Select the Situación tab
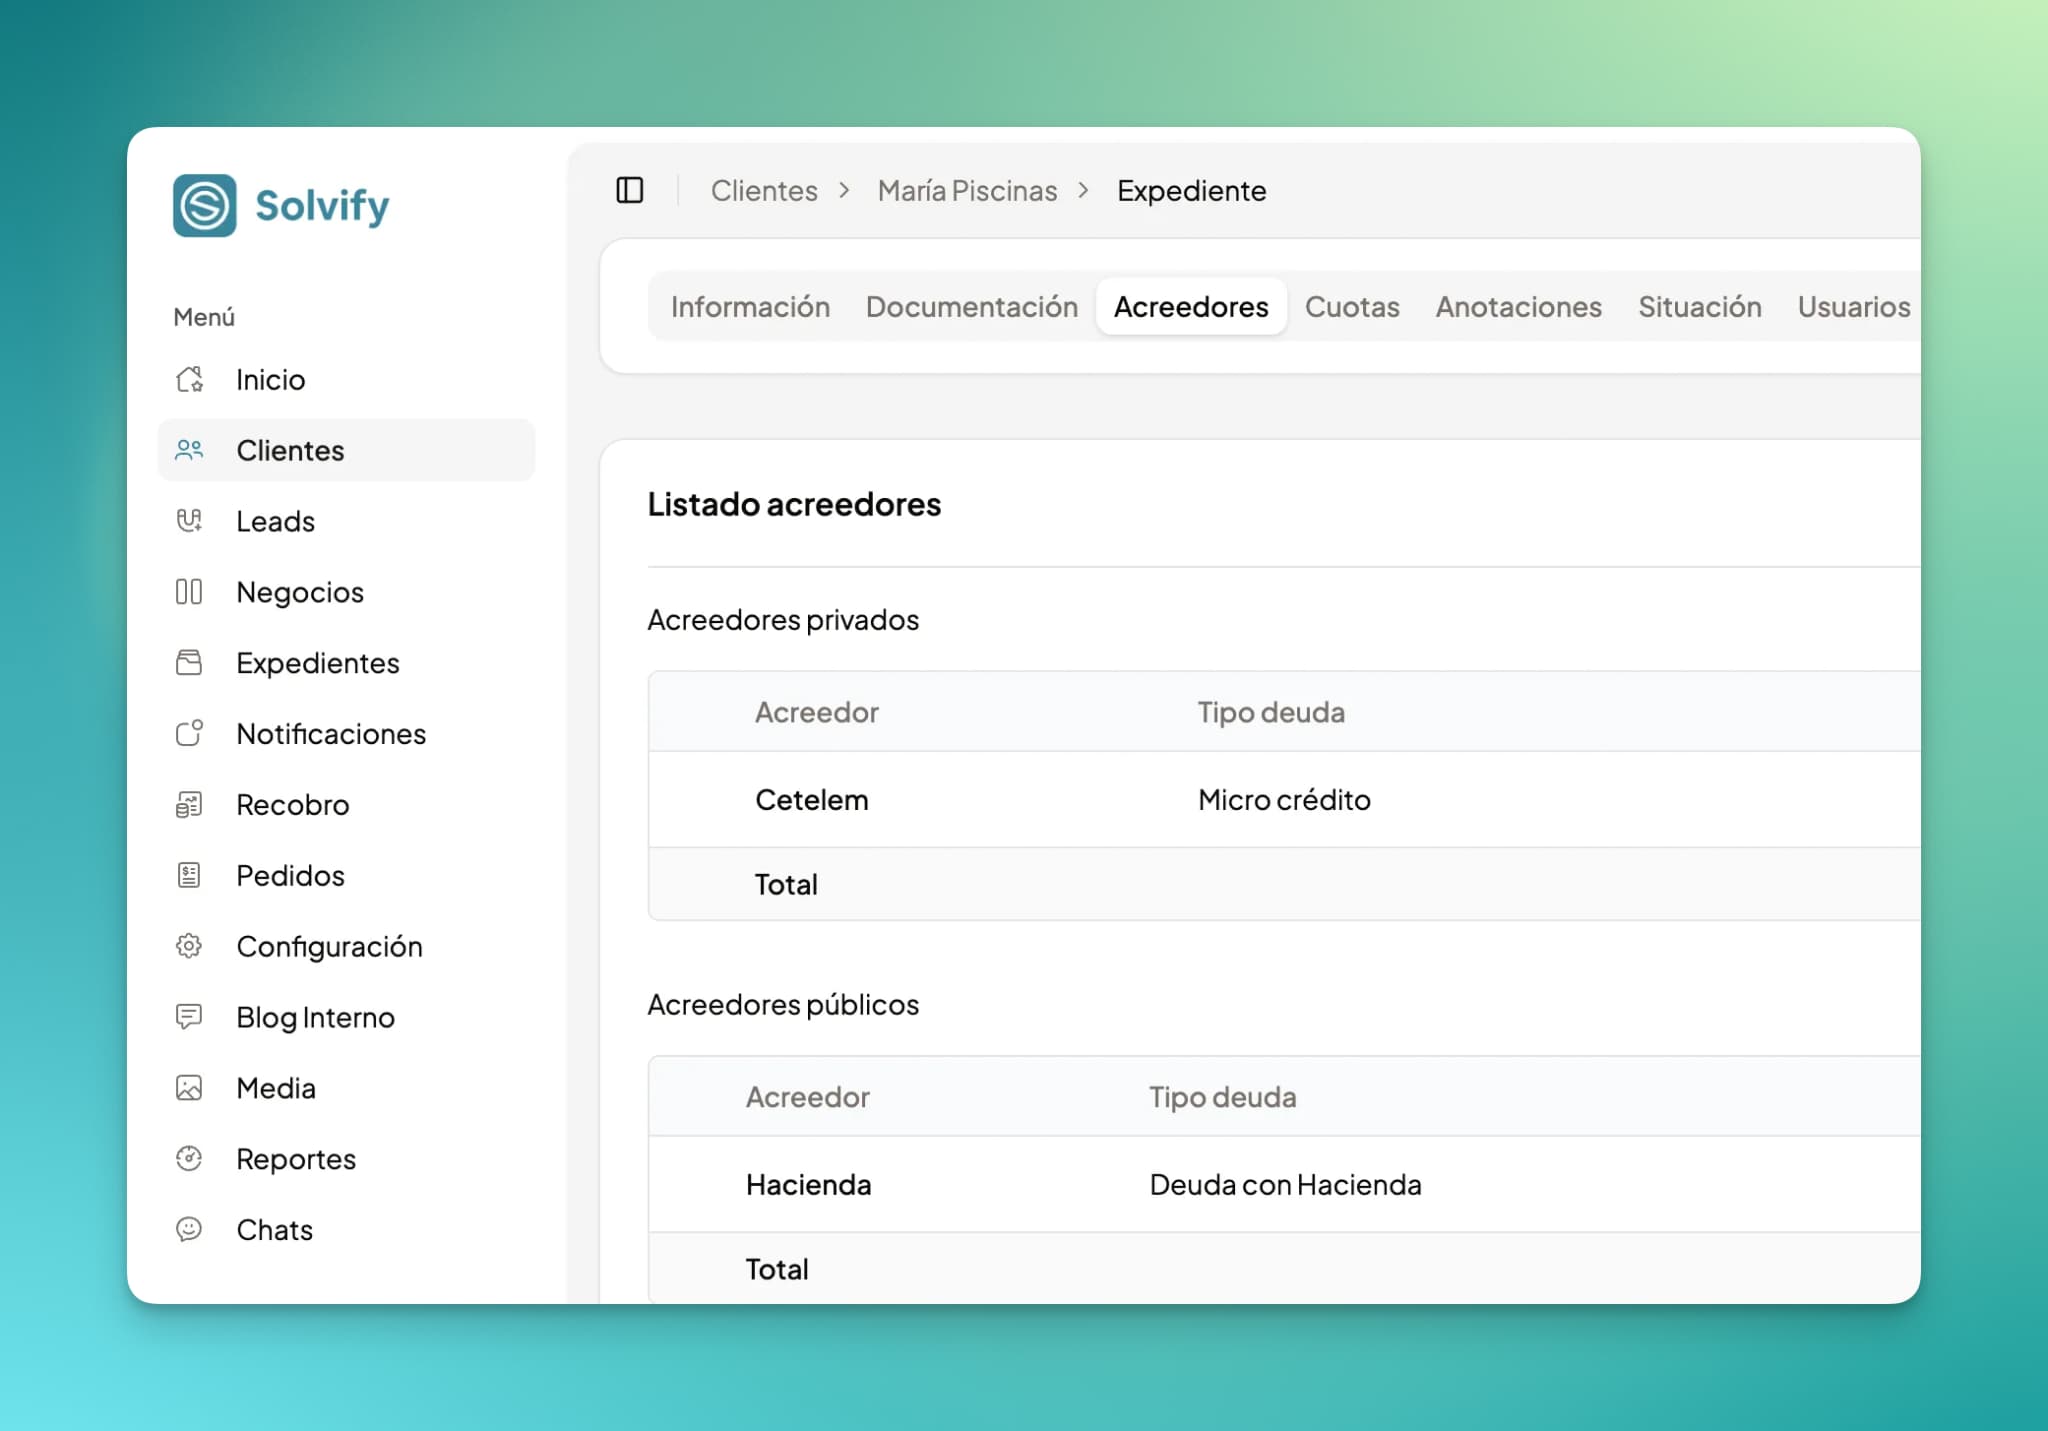The width and height of the screenshot is (2048, 1431). tap(1699, 307)
